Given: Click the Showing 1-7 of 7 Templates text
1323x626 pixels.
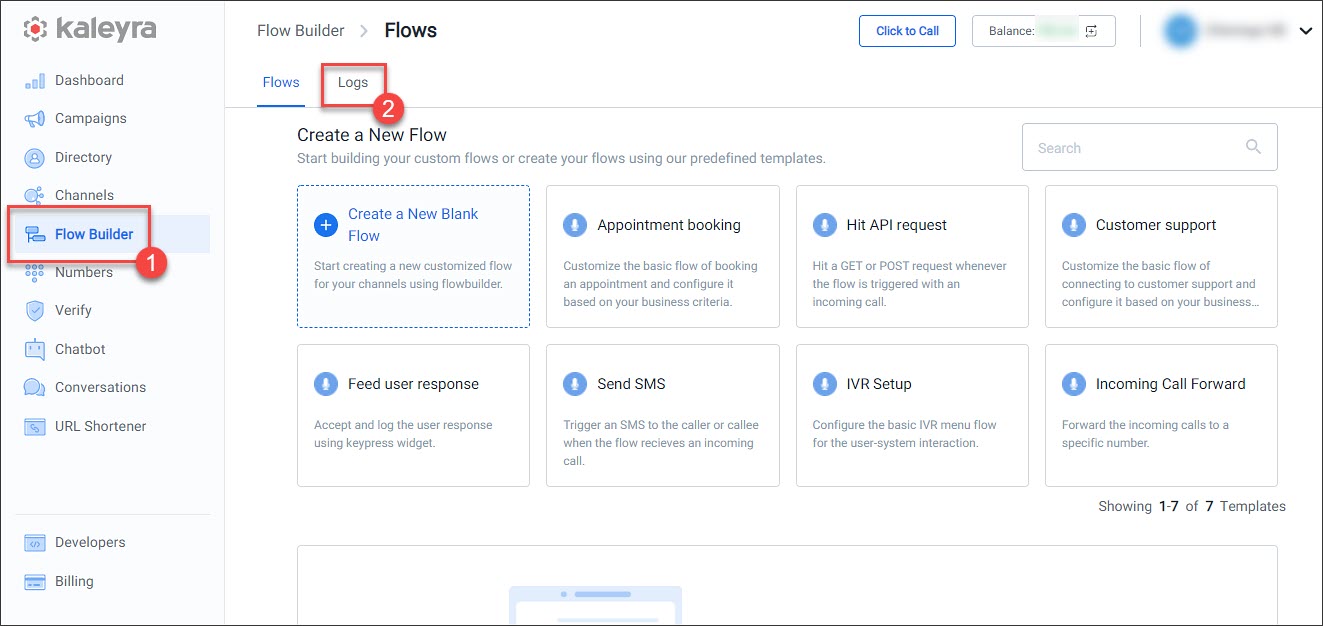Looking at the screenshot, I should [x=1192, y=506].
